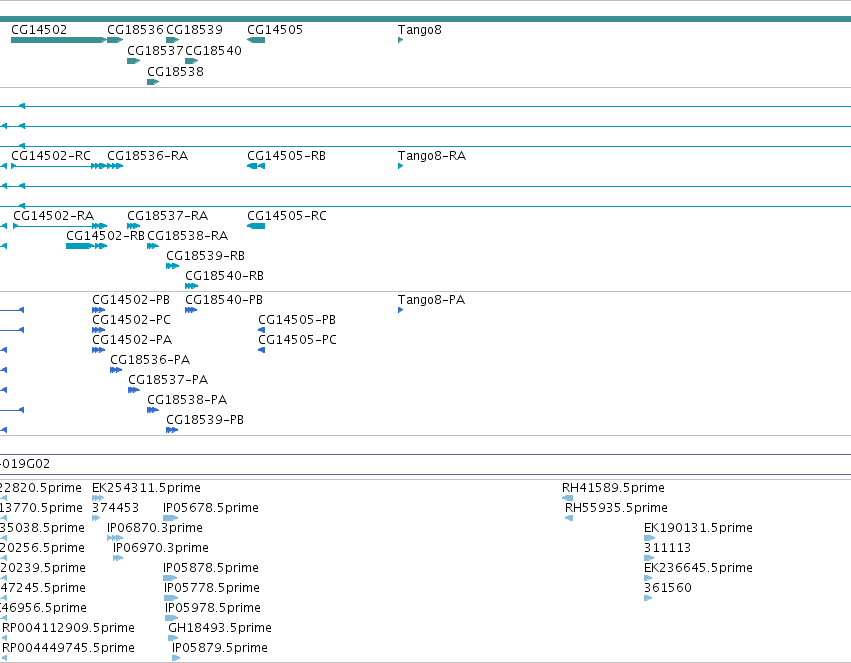Screen dimensions: 851x663
Task: Click the Tango8-PA protein label
Action: 431,300
